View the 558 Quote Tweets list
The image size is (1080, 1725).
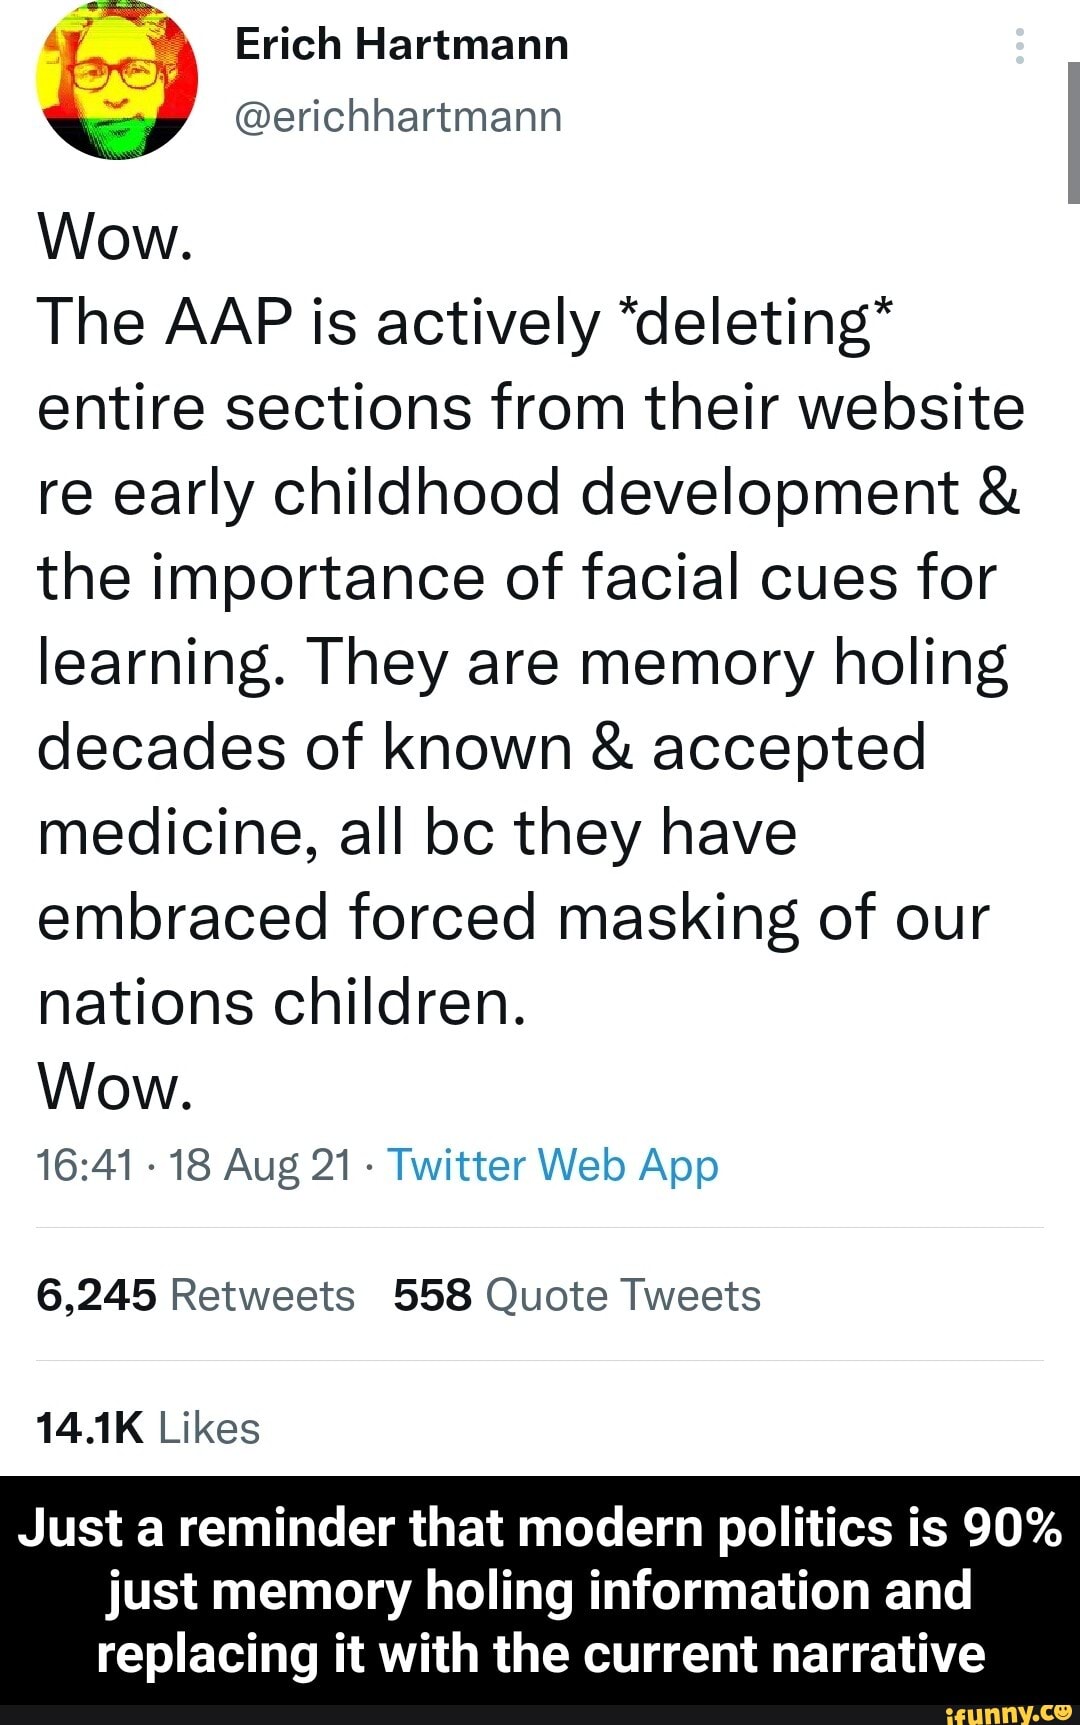tap(577, 1295)
